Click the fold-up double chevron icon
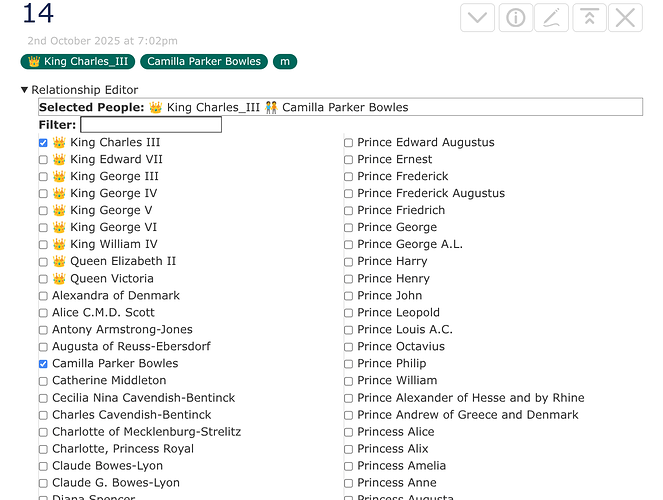The width and height of the screenshot is (663, 500). coord(589,17)
